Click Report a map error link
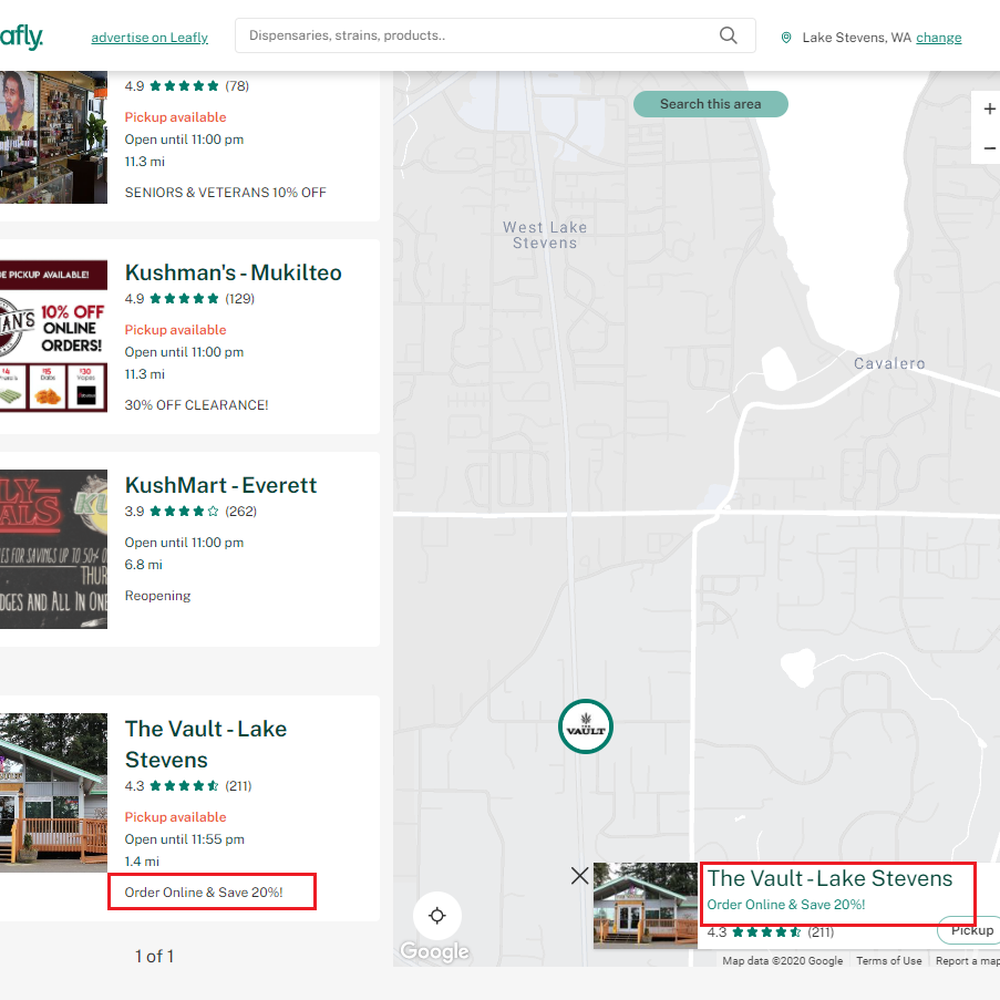Viewport: 1000px width, 1000px height. [x=967, y=960]
